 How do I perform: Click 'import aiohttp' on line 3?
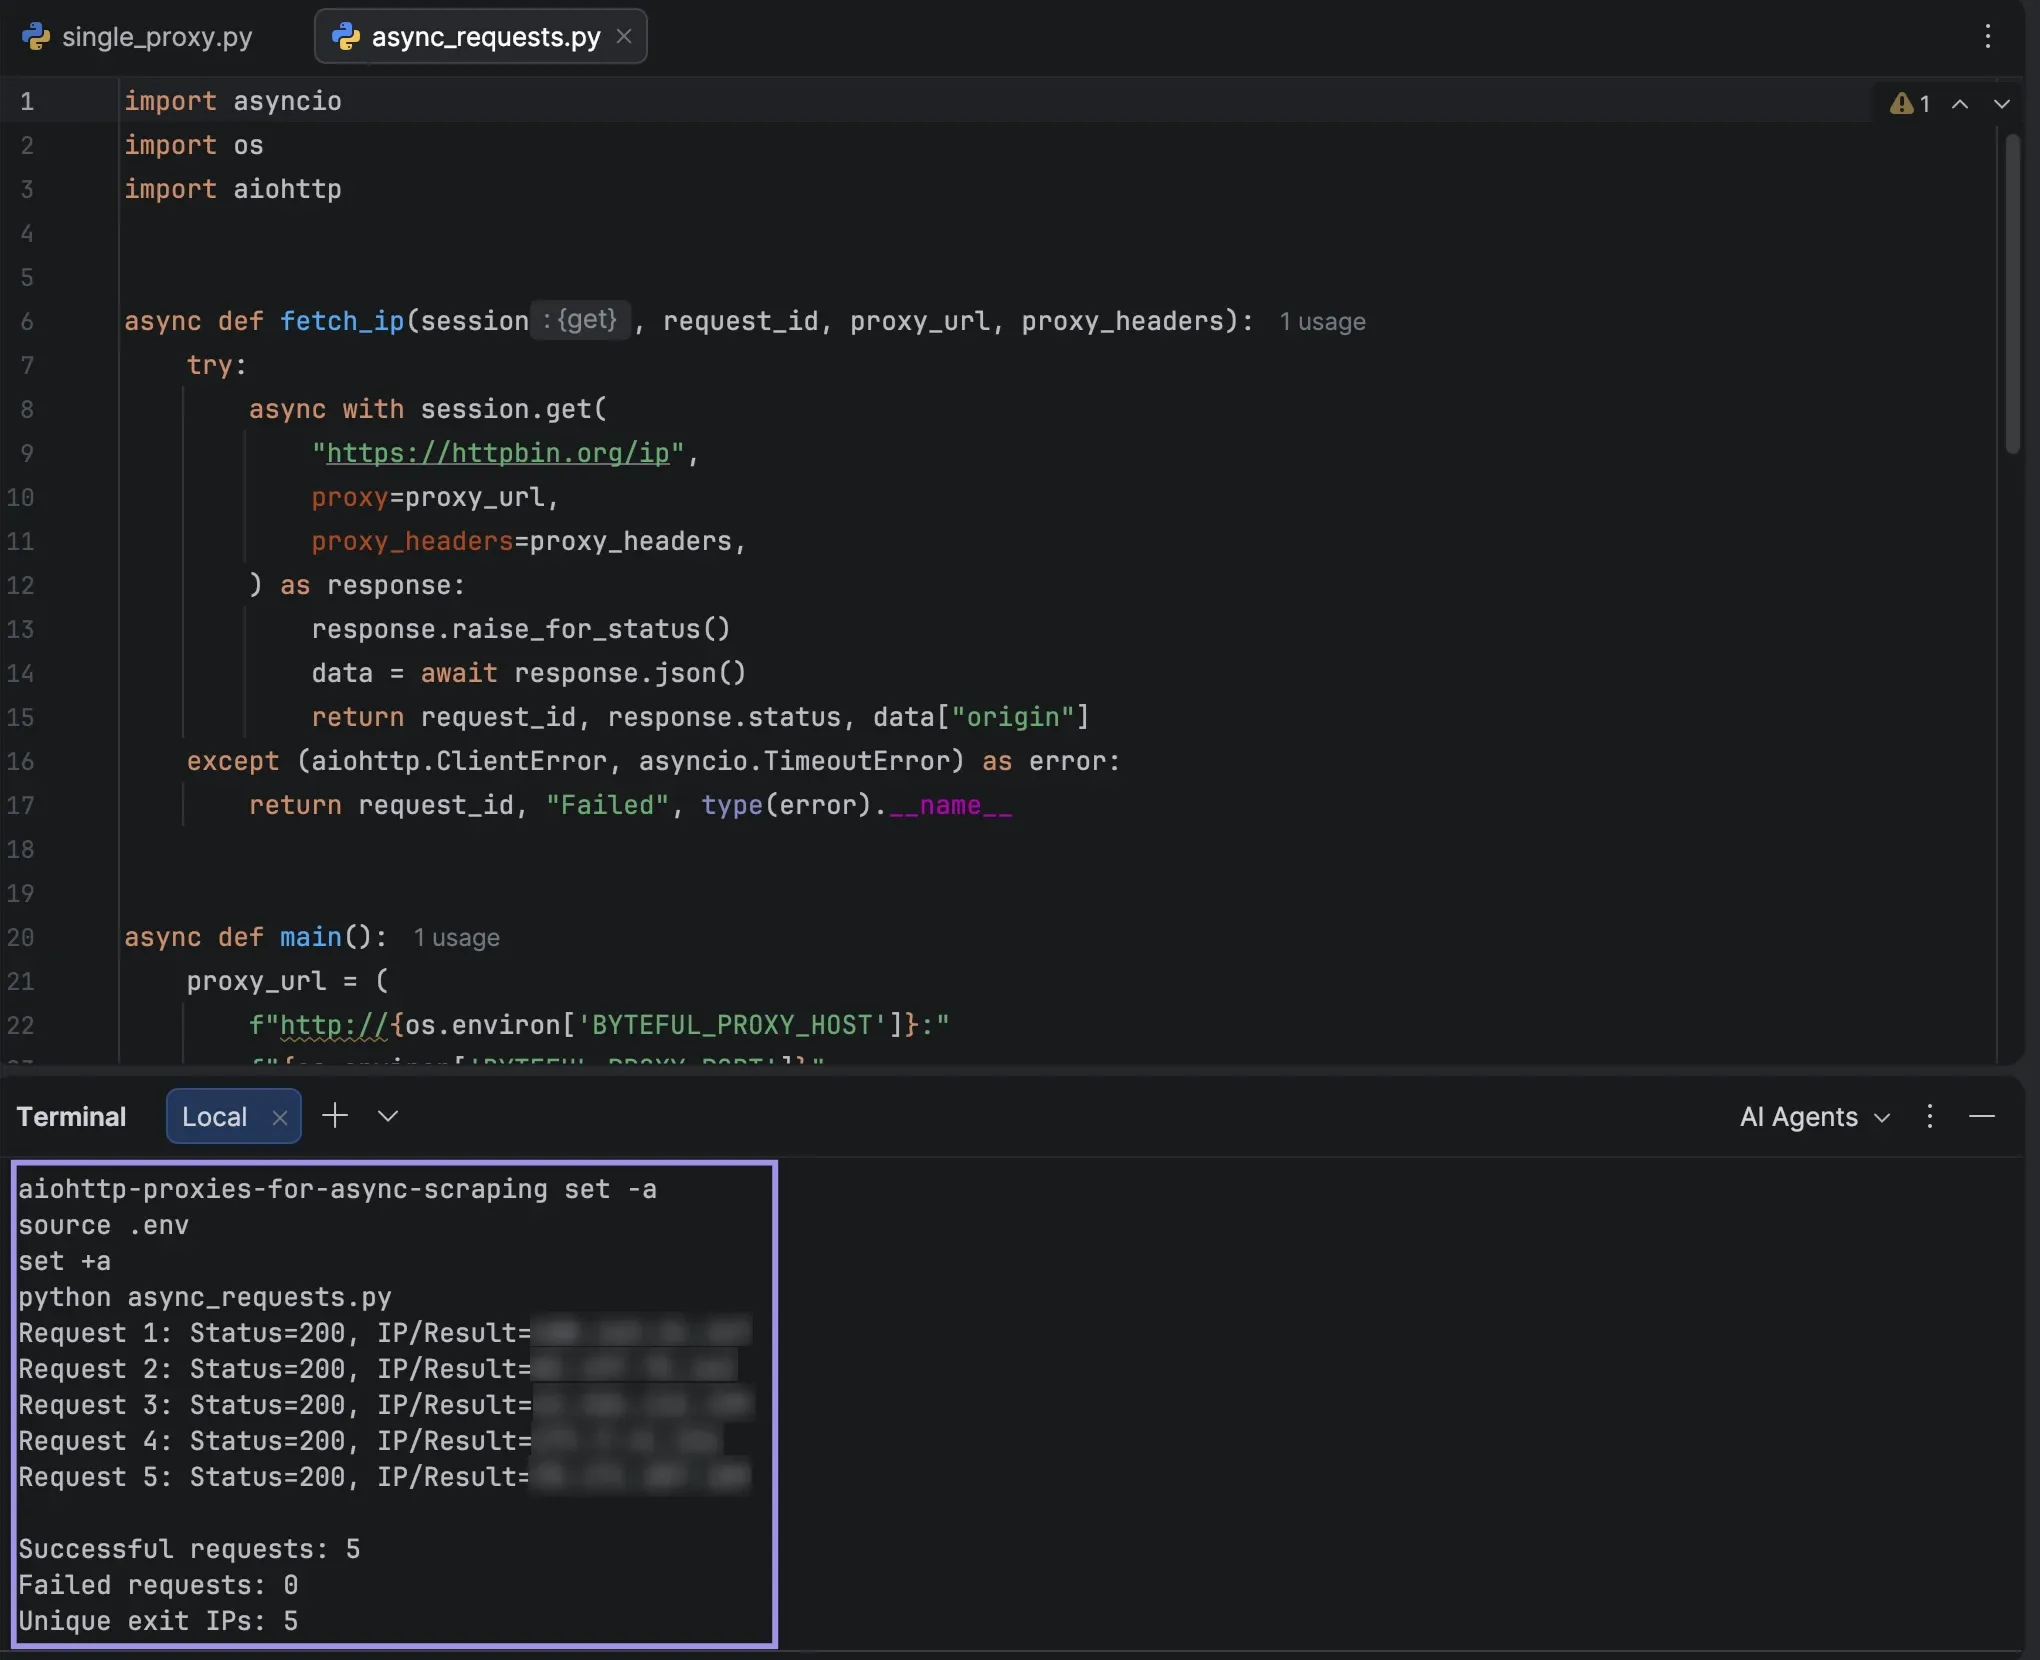(x=233, y=189)
